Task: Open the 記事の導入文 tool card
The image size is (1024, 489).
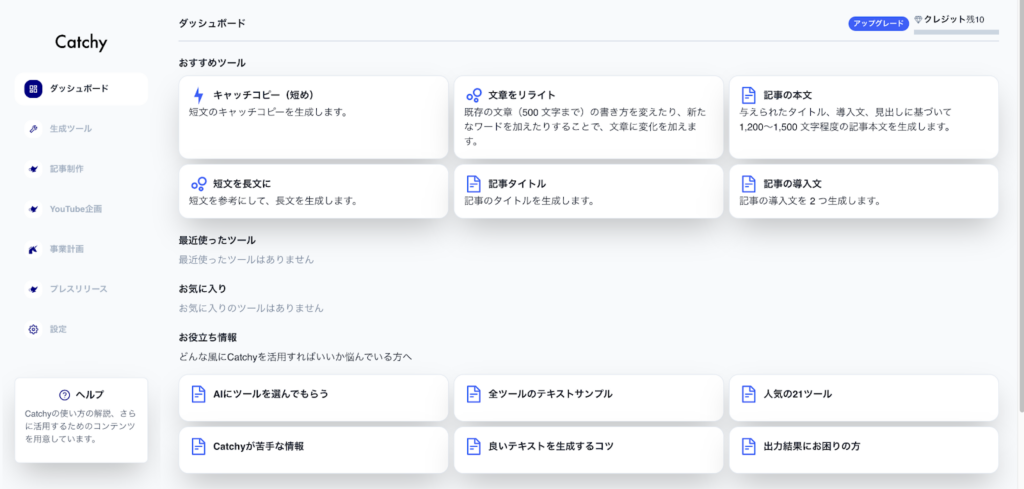Action: pos(863,191)
